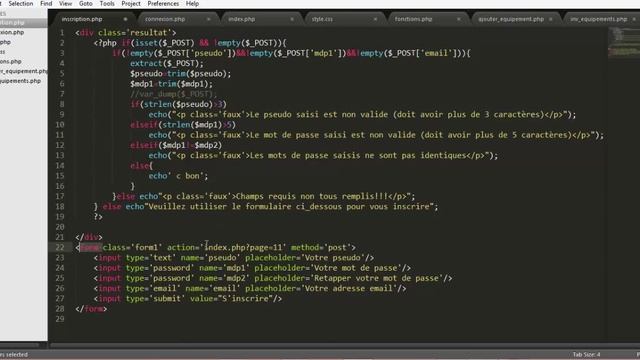Click the commented "//var_dump($_POST);" line
The image size is (640, 360).
pos(173,94)
